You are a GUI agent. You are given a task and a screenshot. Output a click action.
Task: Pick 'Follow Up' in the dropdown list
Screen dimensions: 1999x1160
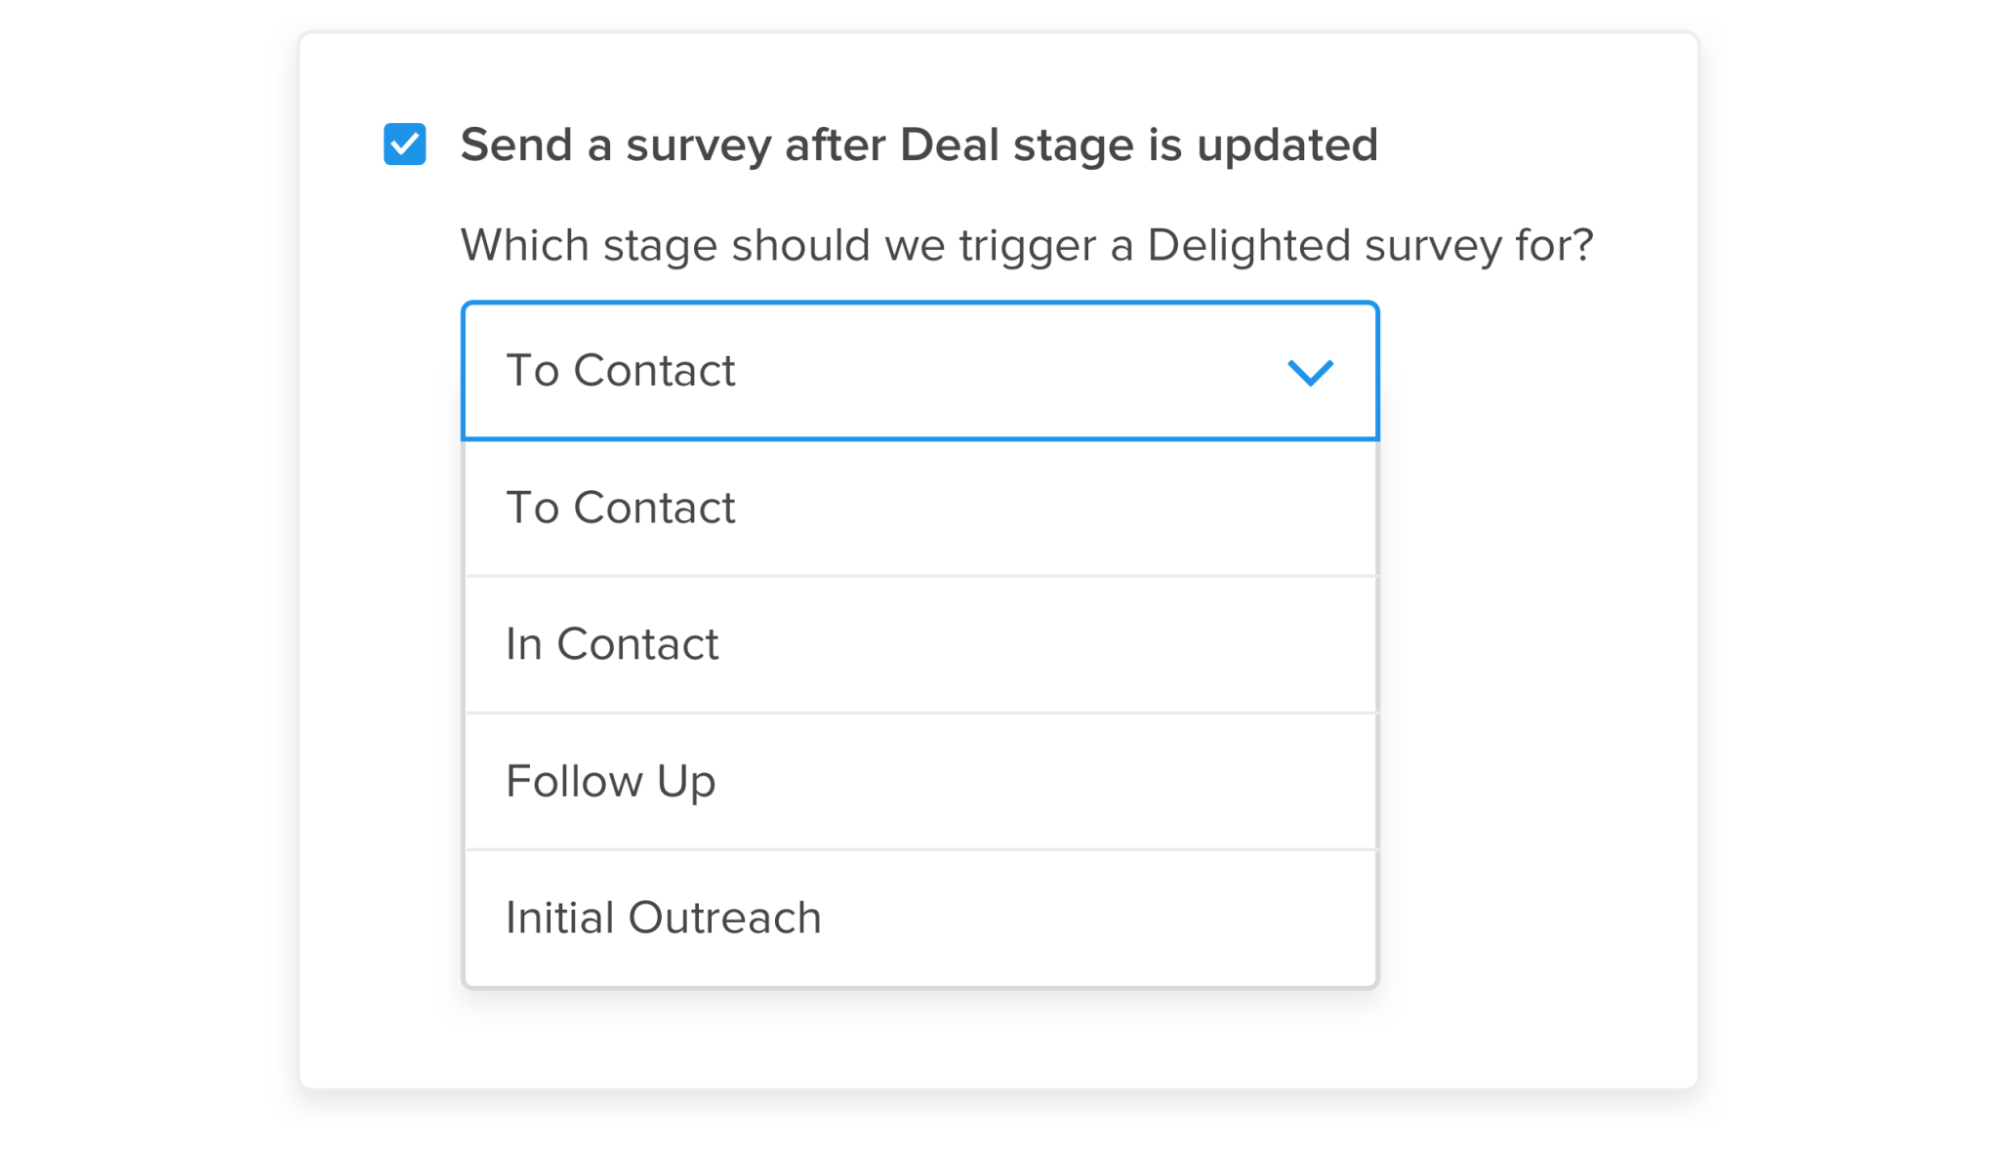[x=920, y=781]
